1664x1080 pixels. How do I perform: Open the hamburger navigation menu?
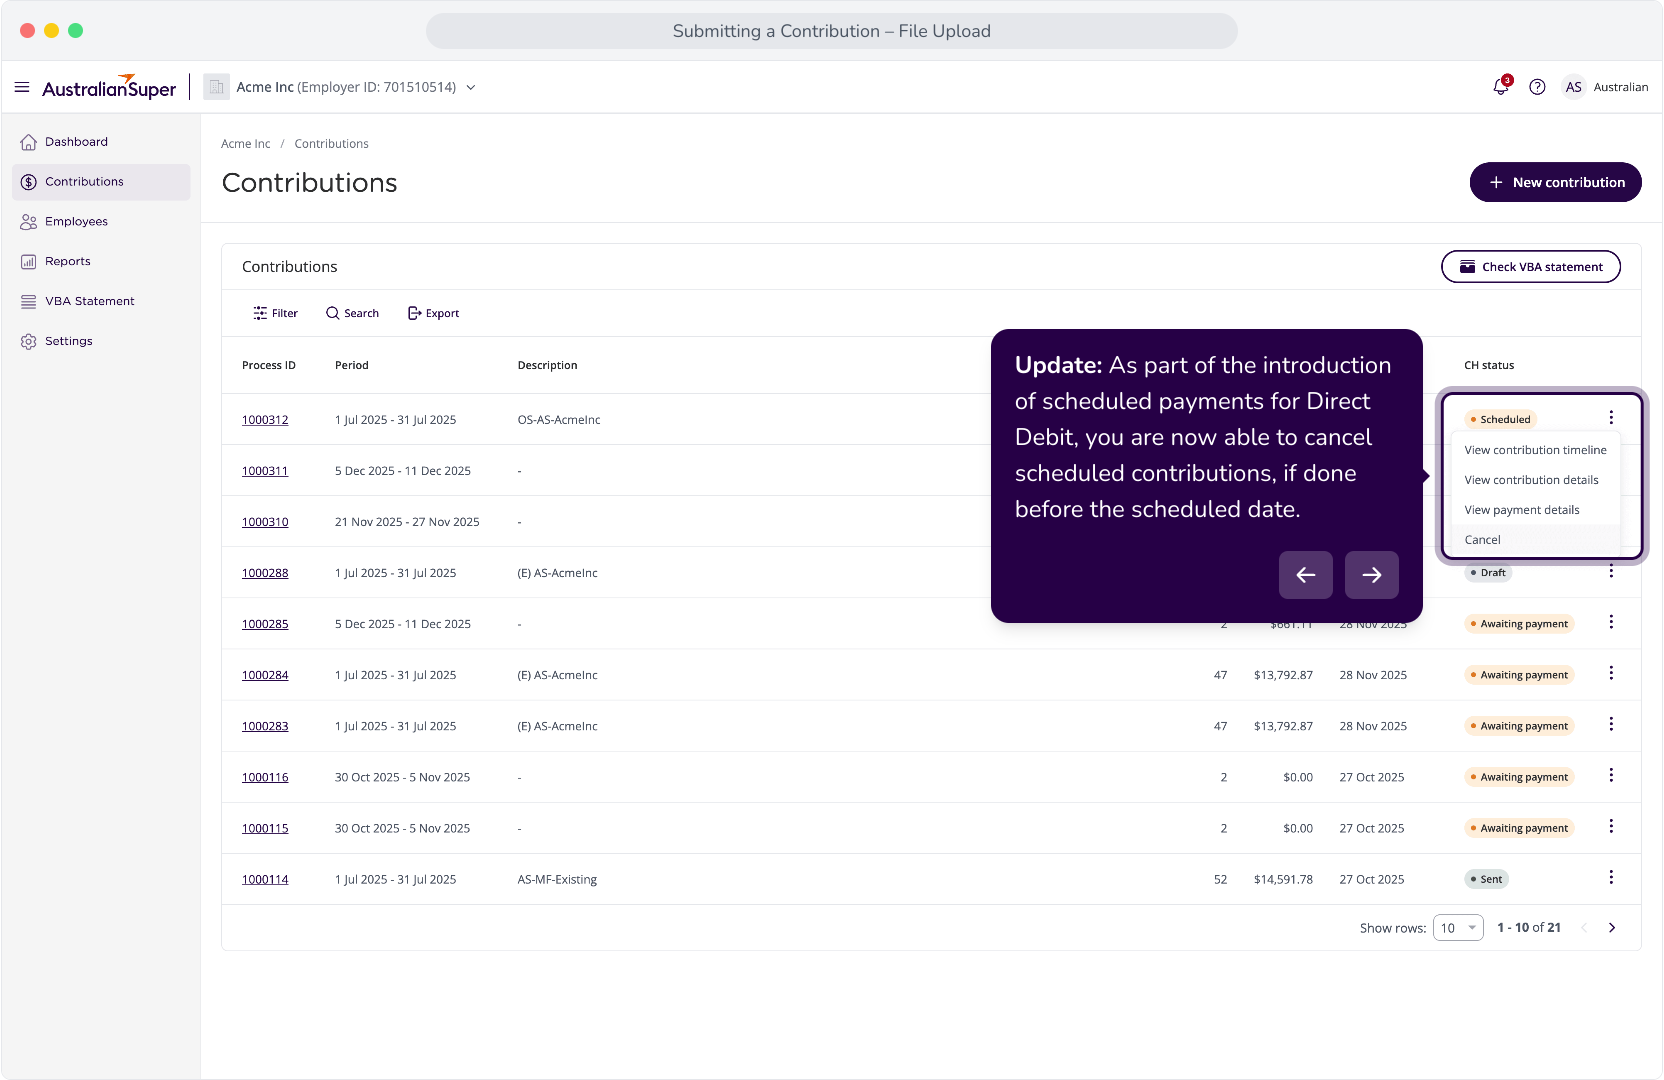coord(22,87)
